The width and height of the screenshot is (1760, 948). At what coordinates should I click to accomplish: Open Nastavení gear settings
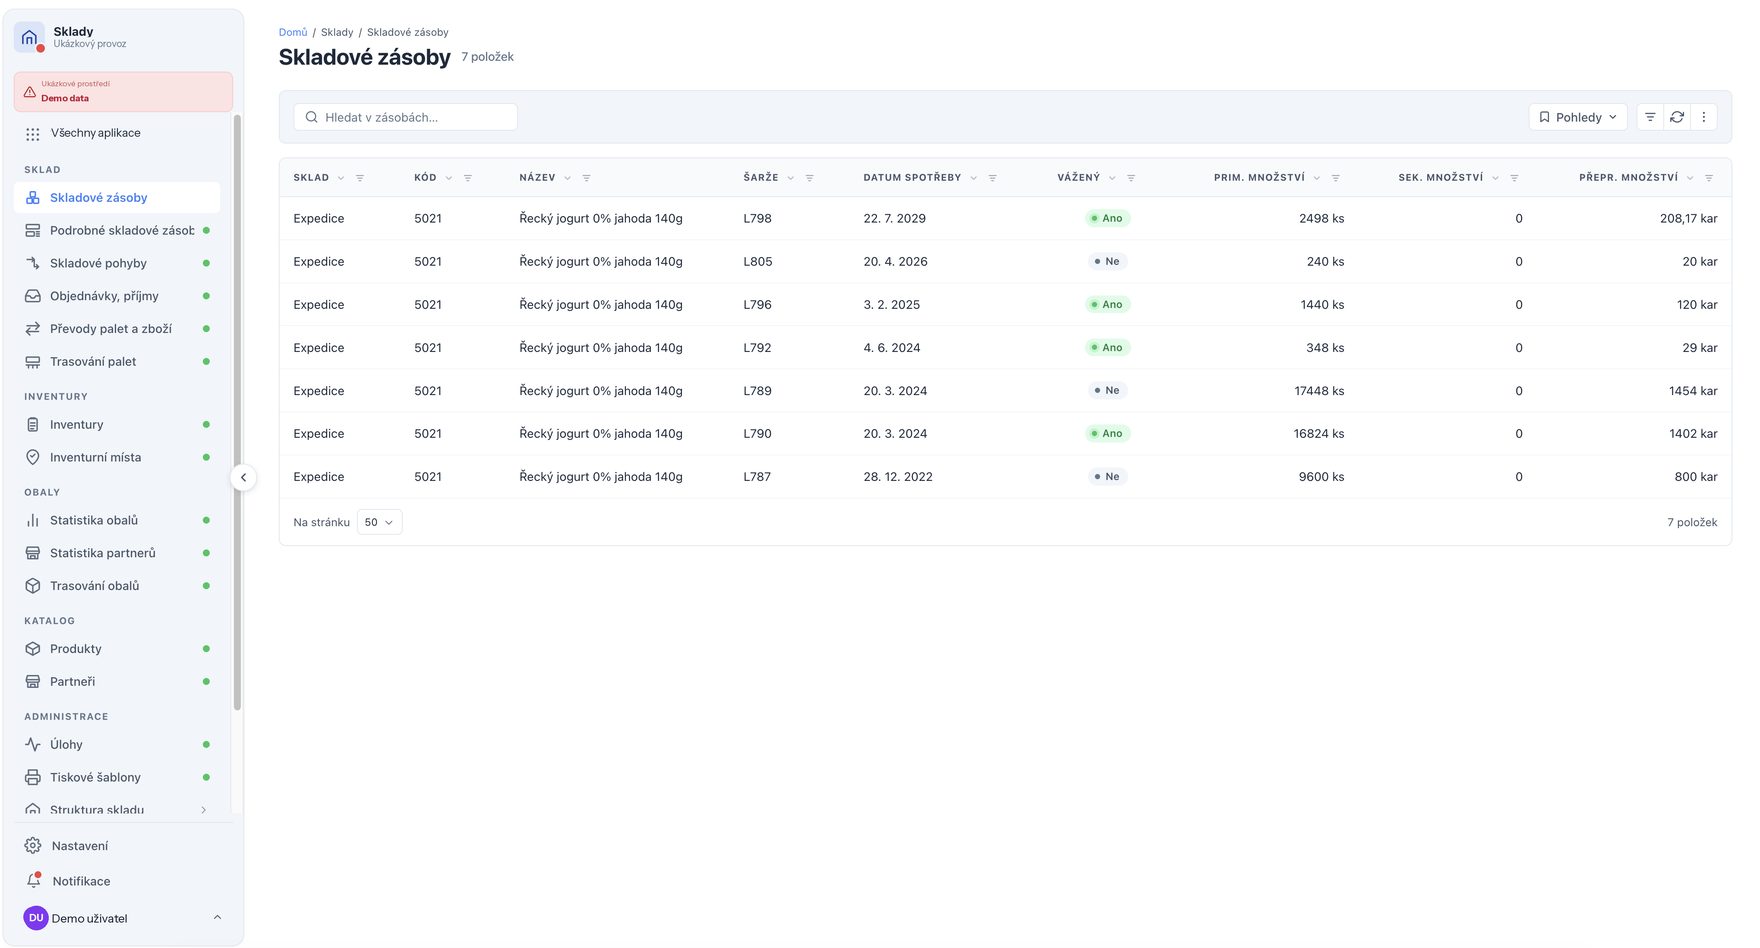tap(33, 846)
